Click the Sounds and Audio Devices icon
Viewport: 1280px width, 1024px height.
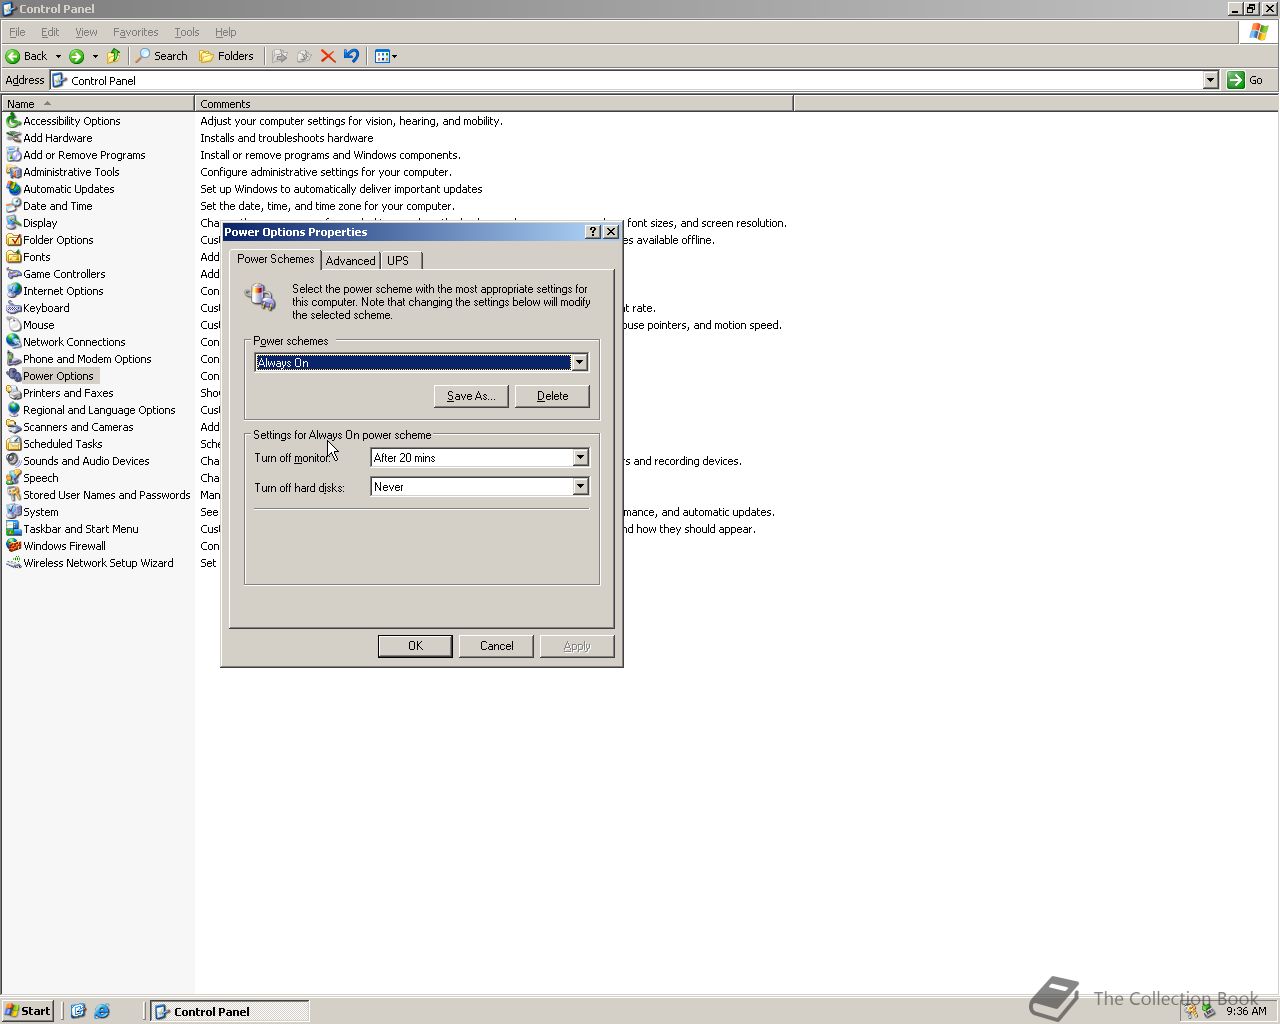click(13, 461)
